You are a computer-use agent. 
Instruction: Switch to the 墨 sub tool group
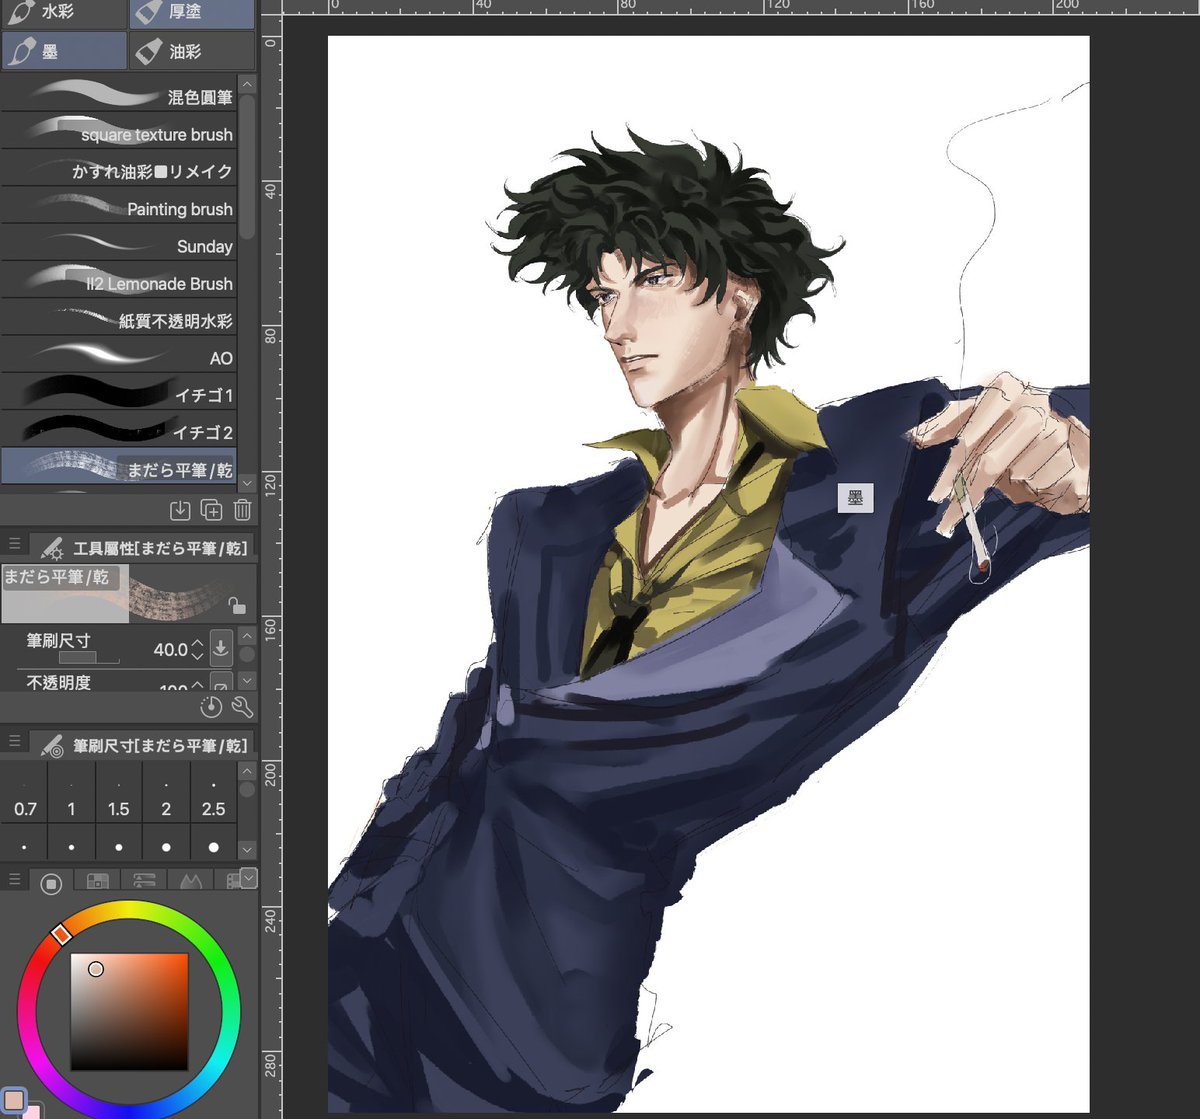(x=64, y=50)
